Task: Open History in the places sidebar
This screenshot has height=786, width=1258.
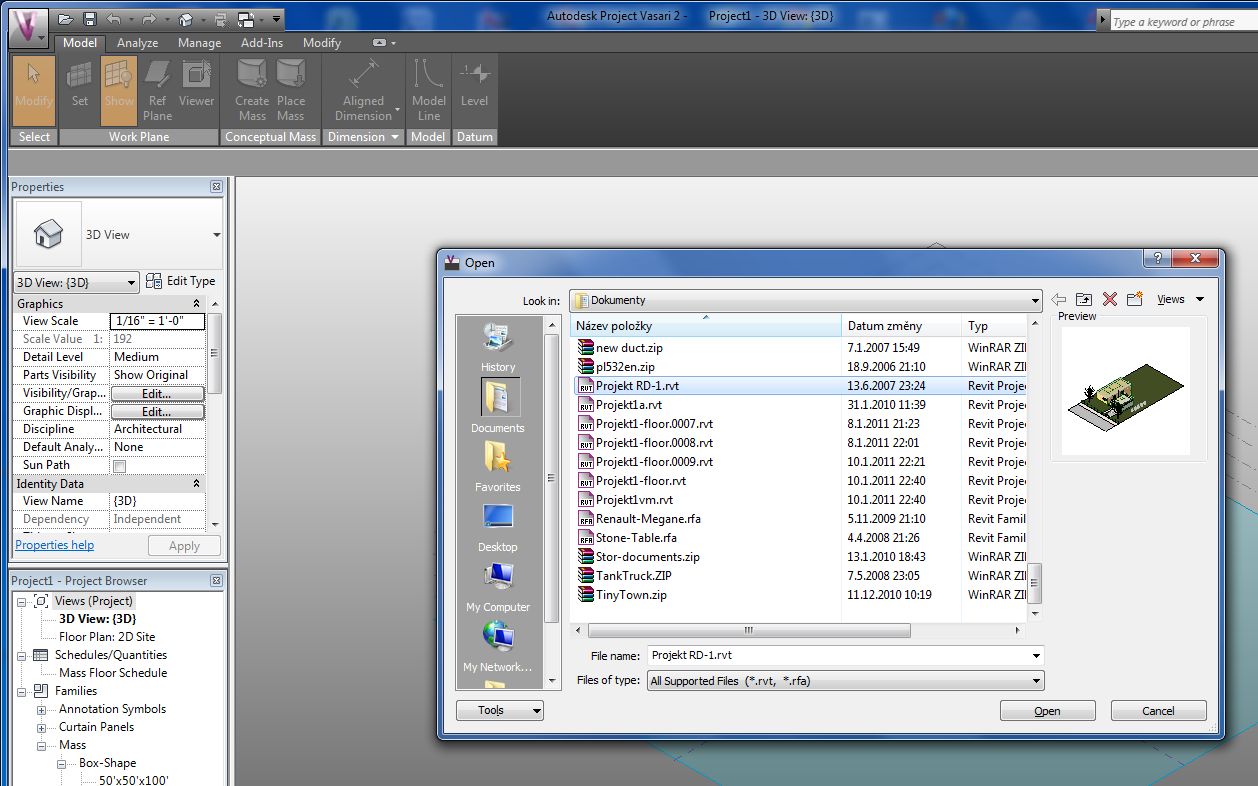Action: tap(498, 347)
